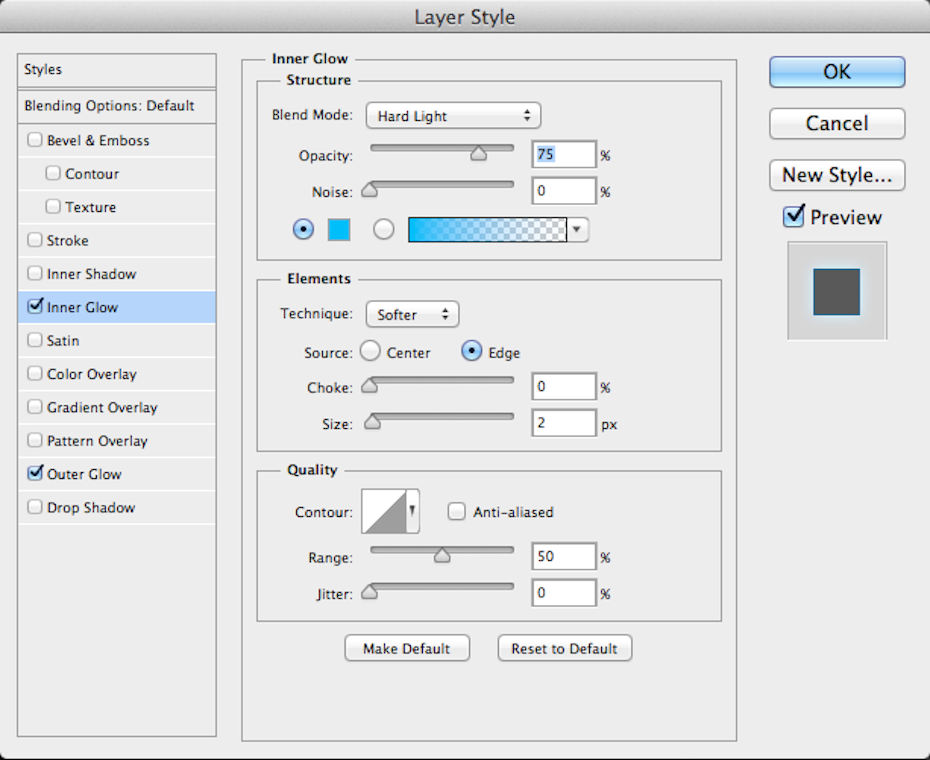
Task: Toggle the Preview checkbox
Action: pyautogui.click(x=794, y=216)
